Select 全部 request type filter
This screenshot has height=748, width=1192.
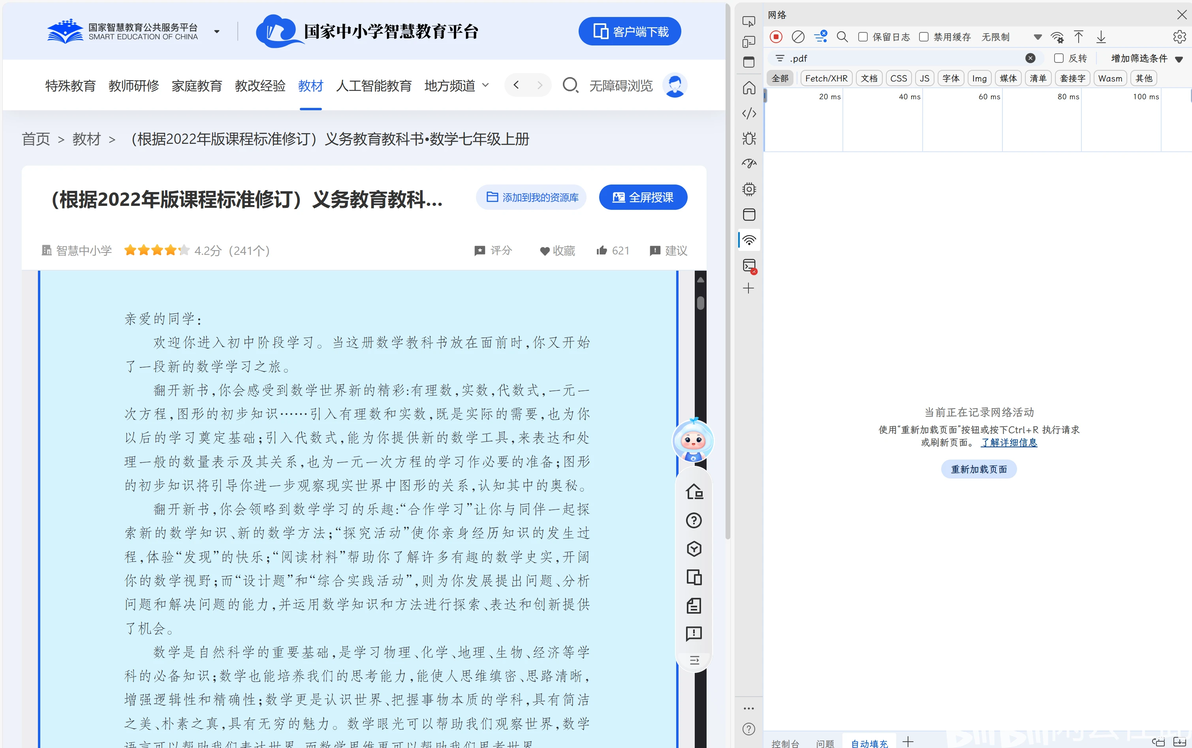pos(780,78)
